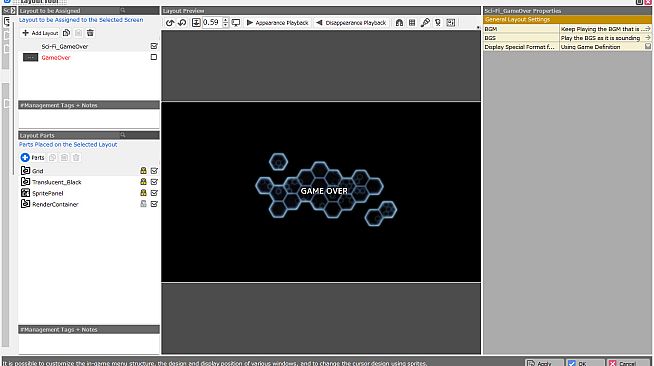
Task: Click the container icon beside Grid
Action: tap(25, 170)
